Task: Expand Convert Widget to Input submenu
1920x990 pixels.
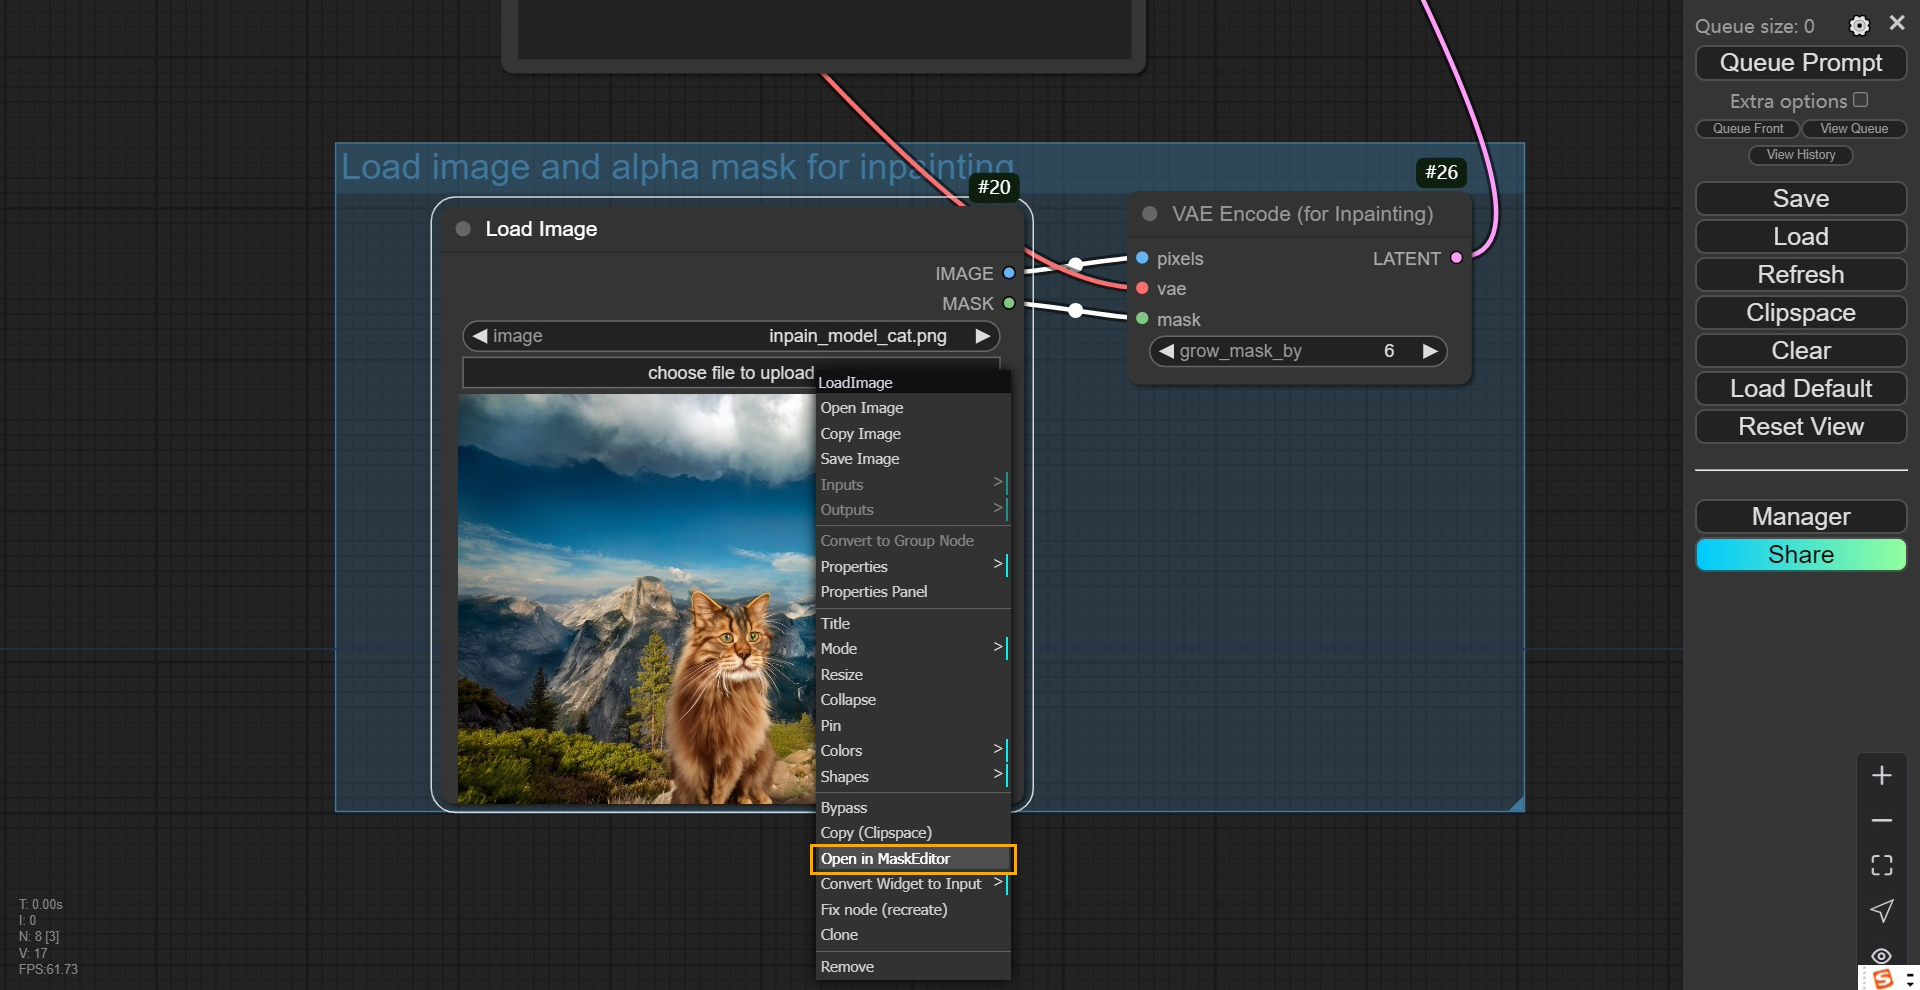Action: (x=913, y=884)
